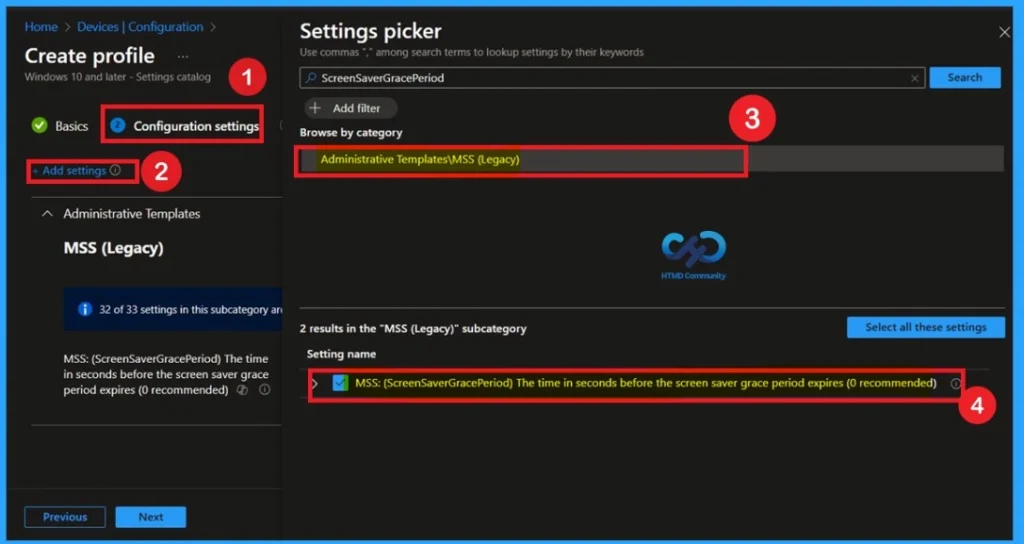Image resolution: width=1024 pixels, height=544 pixels.
Task: Click the Next button
Action: point(151,517)
